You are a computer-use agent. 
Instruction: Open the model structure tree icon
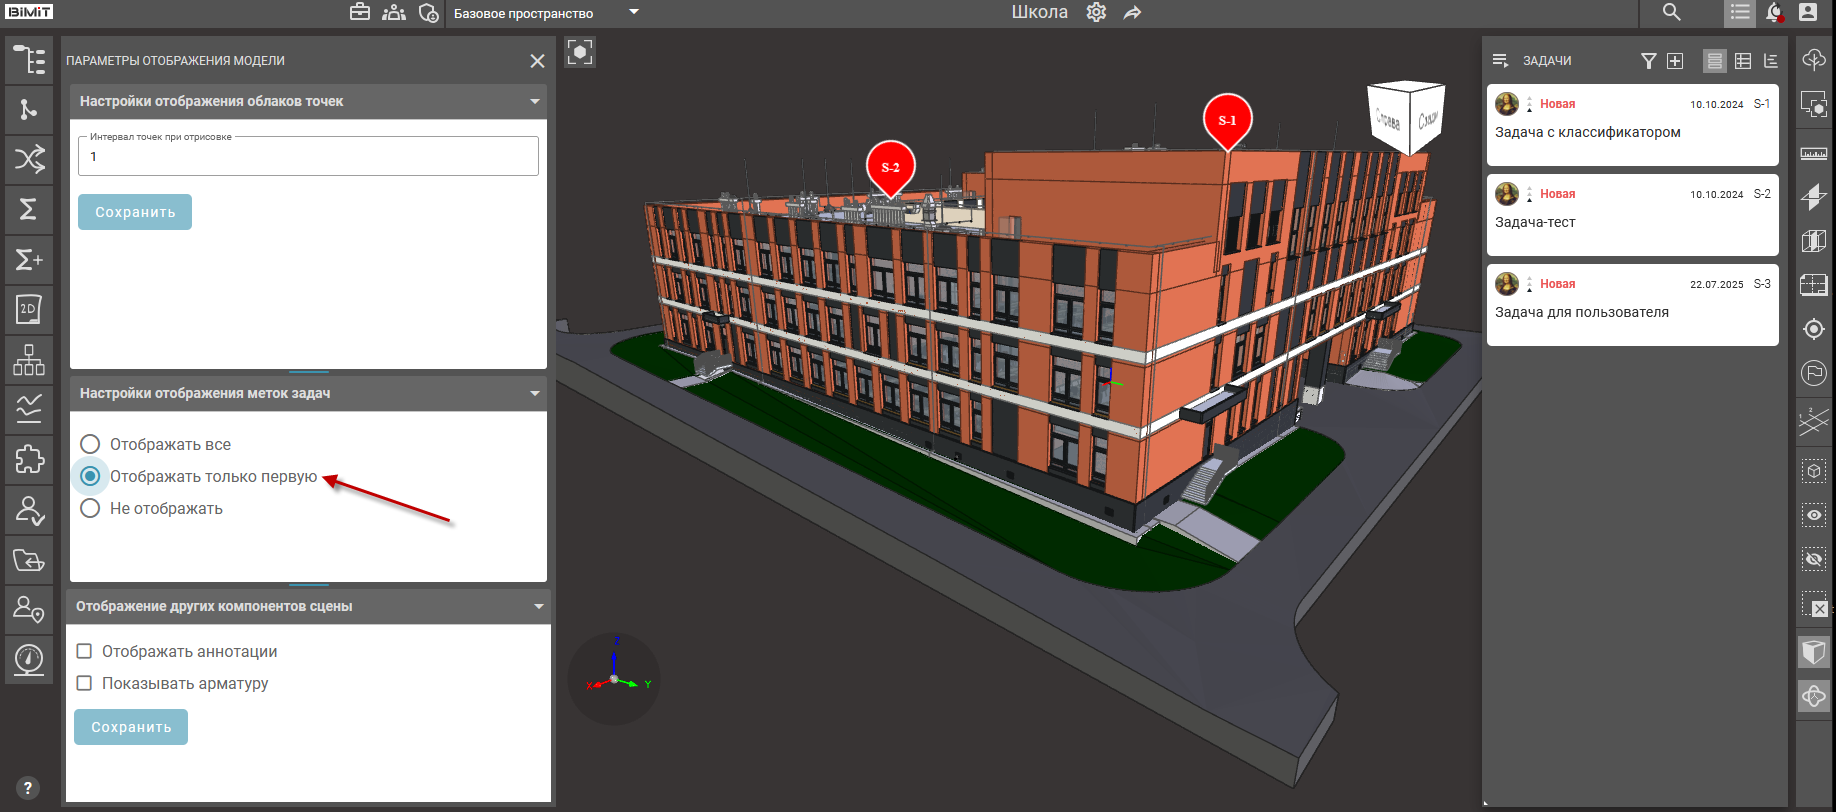[29, 60]
